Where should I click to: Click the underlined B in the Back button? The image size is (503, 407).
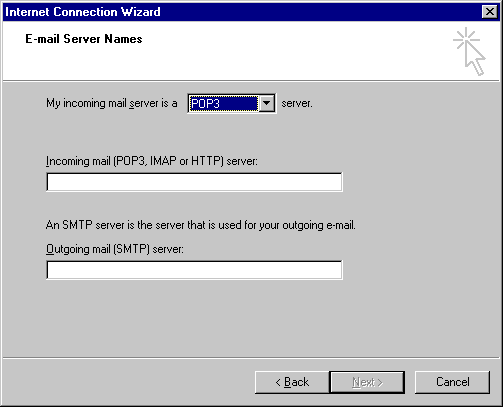288,382
